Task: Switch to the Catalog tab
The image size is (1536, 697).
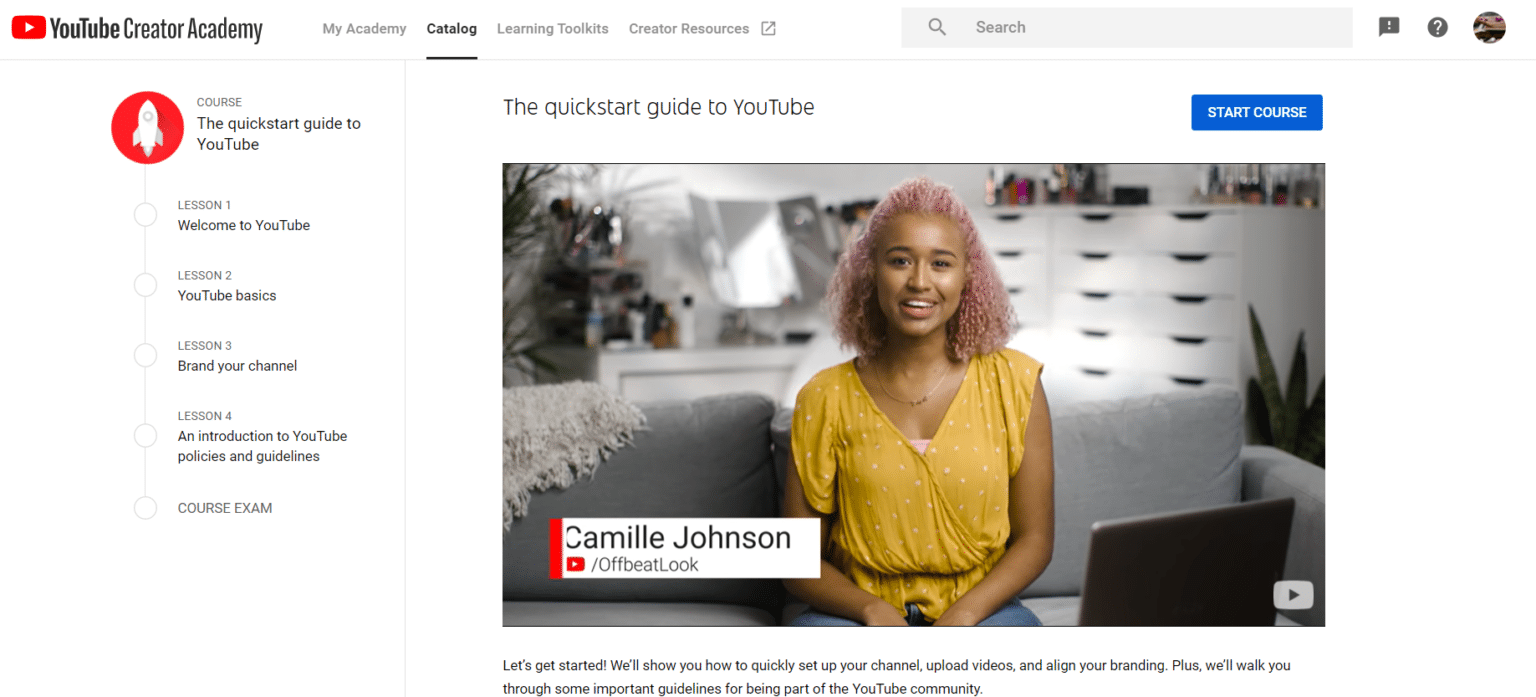Action: [x=451, y=29]
